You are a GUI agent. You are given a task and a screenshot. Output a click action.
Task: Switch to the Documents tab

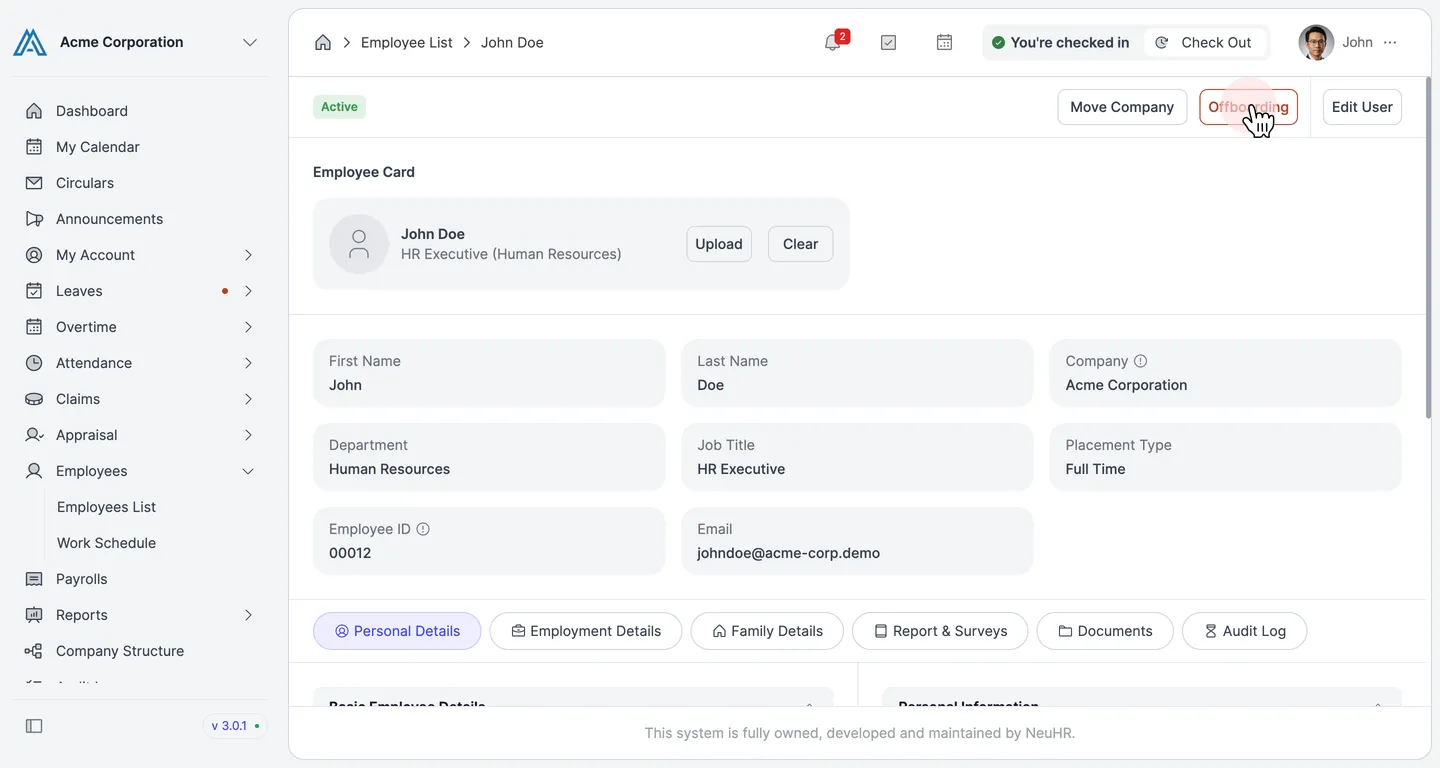tap(1105, 631)
